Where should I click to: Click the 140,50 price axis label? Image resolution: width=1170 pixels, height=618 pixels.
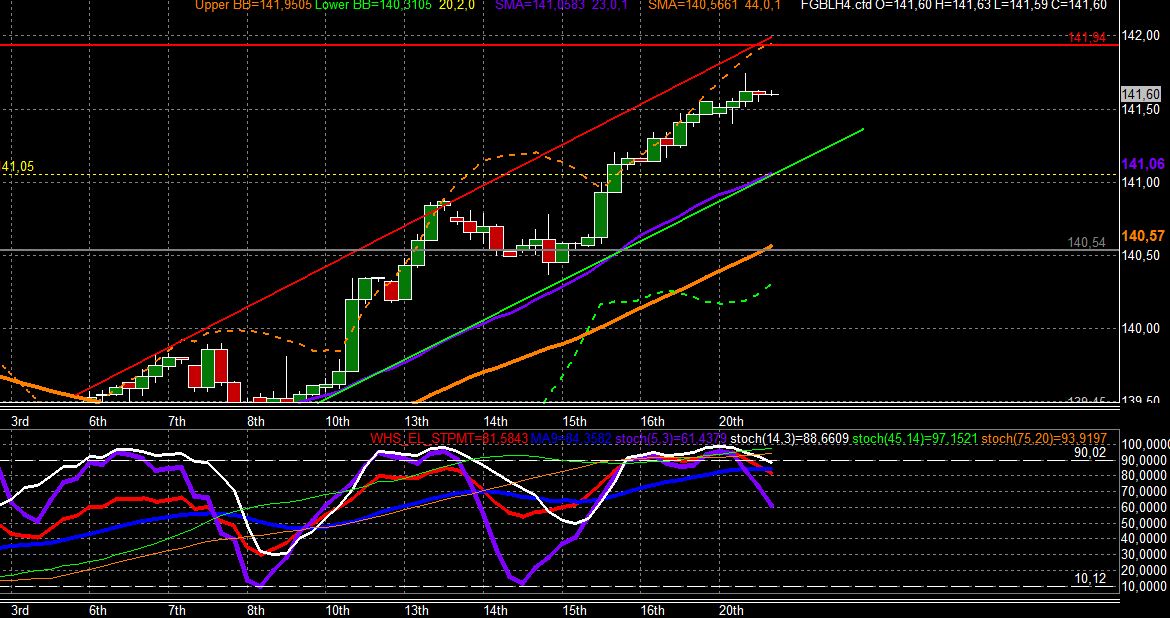[1141, 255]
